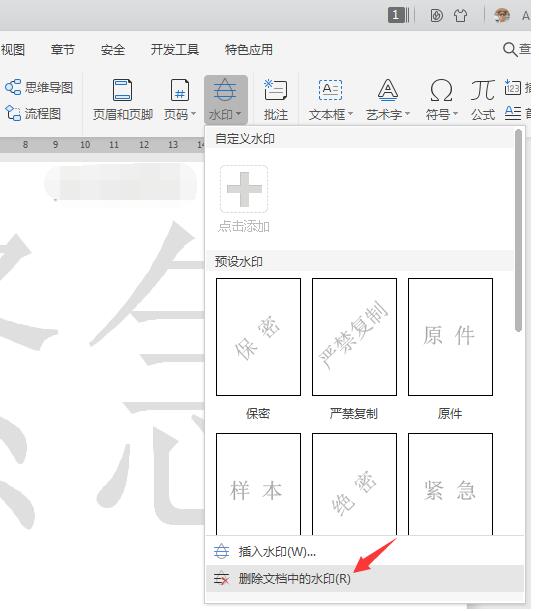
Task: Select the 样本 preset watermark thumbnail
Action: point(258,484)
